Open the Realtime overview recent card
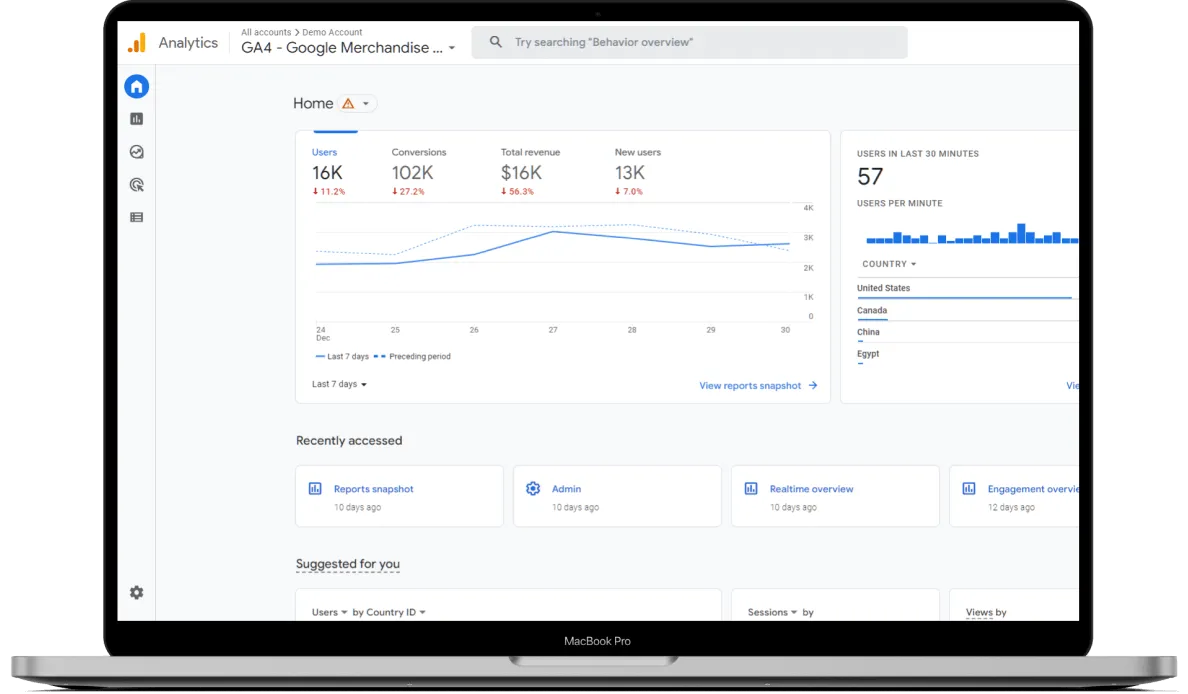This screenshot has height=694, width=1188. (835, 496)
